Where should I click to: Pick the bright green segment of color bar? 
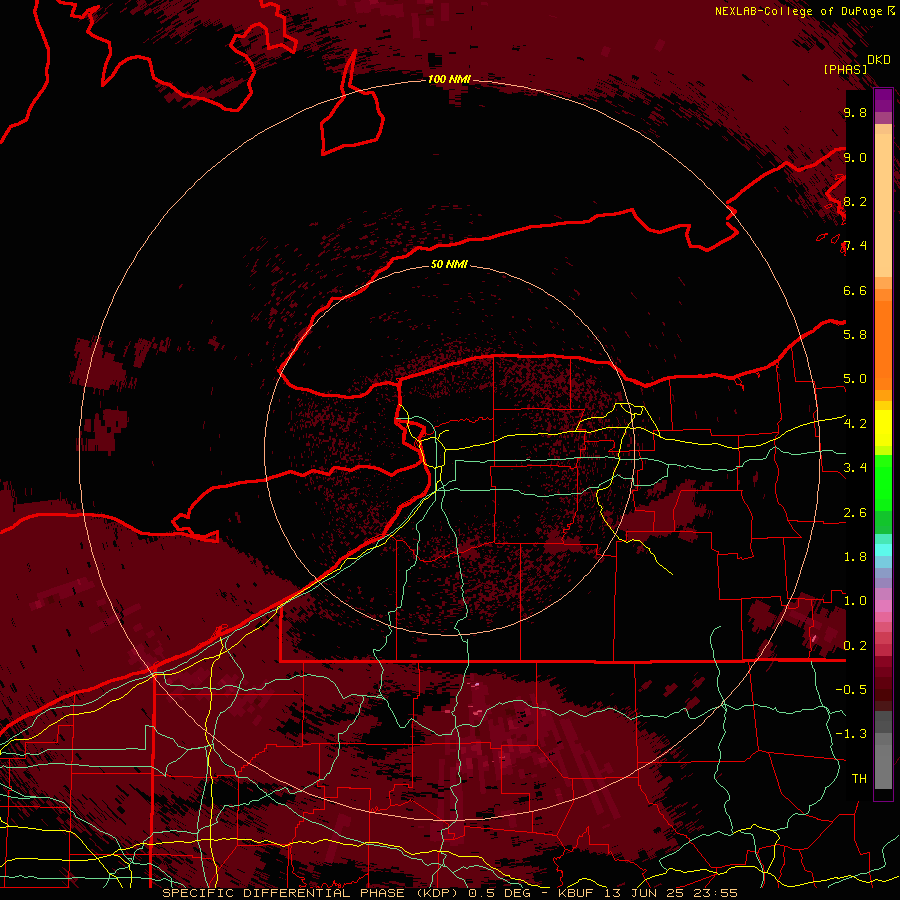883,482
